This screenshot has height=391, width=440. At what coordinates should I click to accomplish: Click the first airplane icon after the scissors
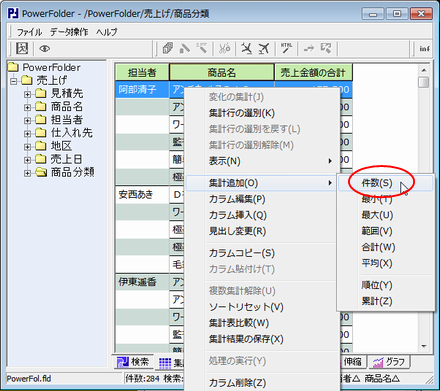[x=247, y=49]
